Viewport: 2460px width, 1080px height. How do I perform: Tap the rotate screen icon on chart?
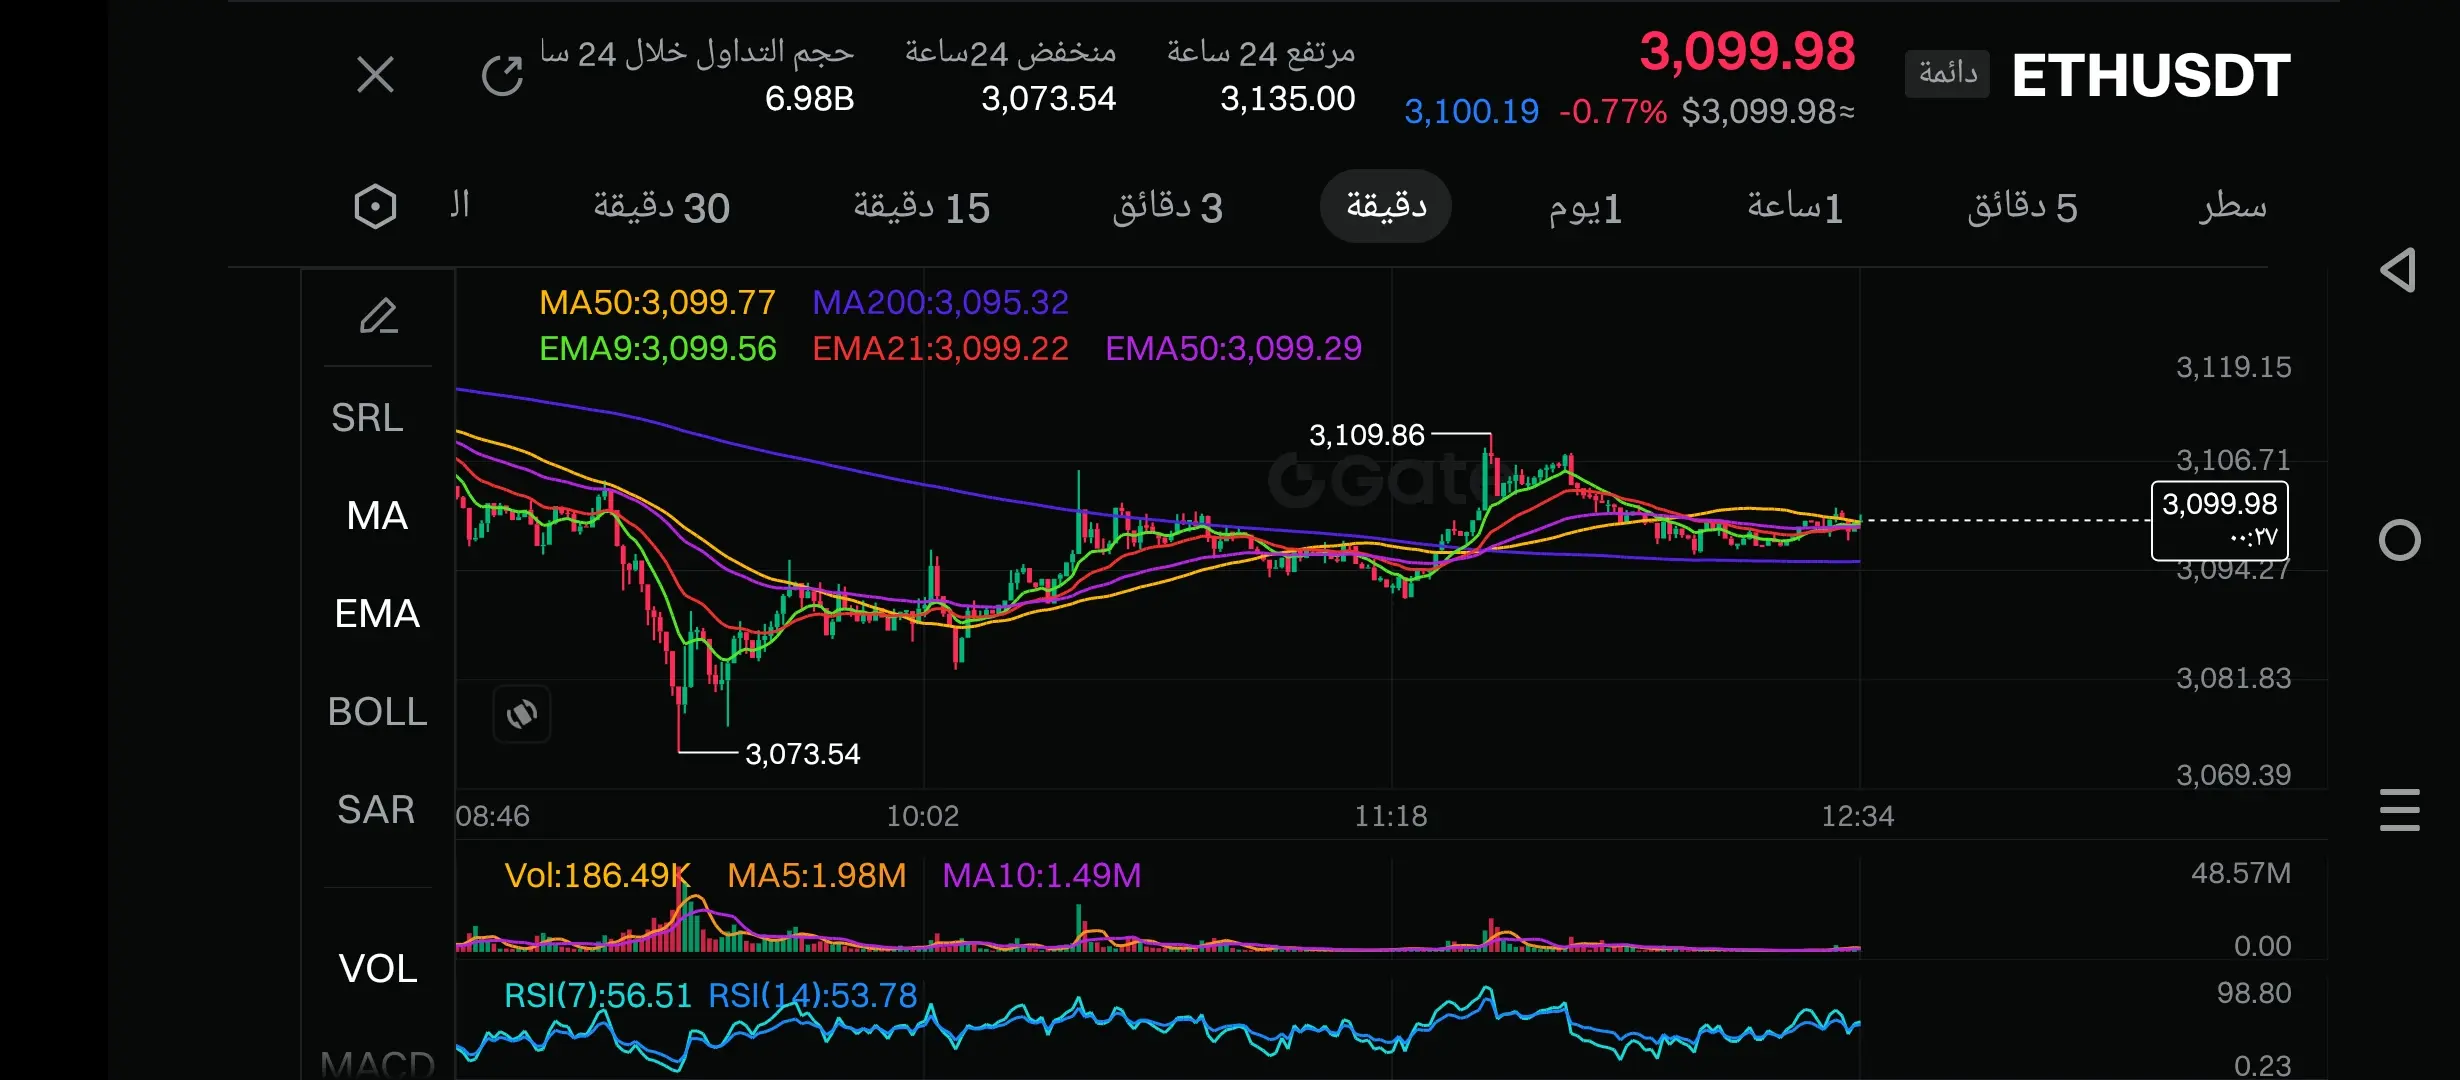tap(522, 714)
